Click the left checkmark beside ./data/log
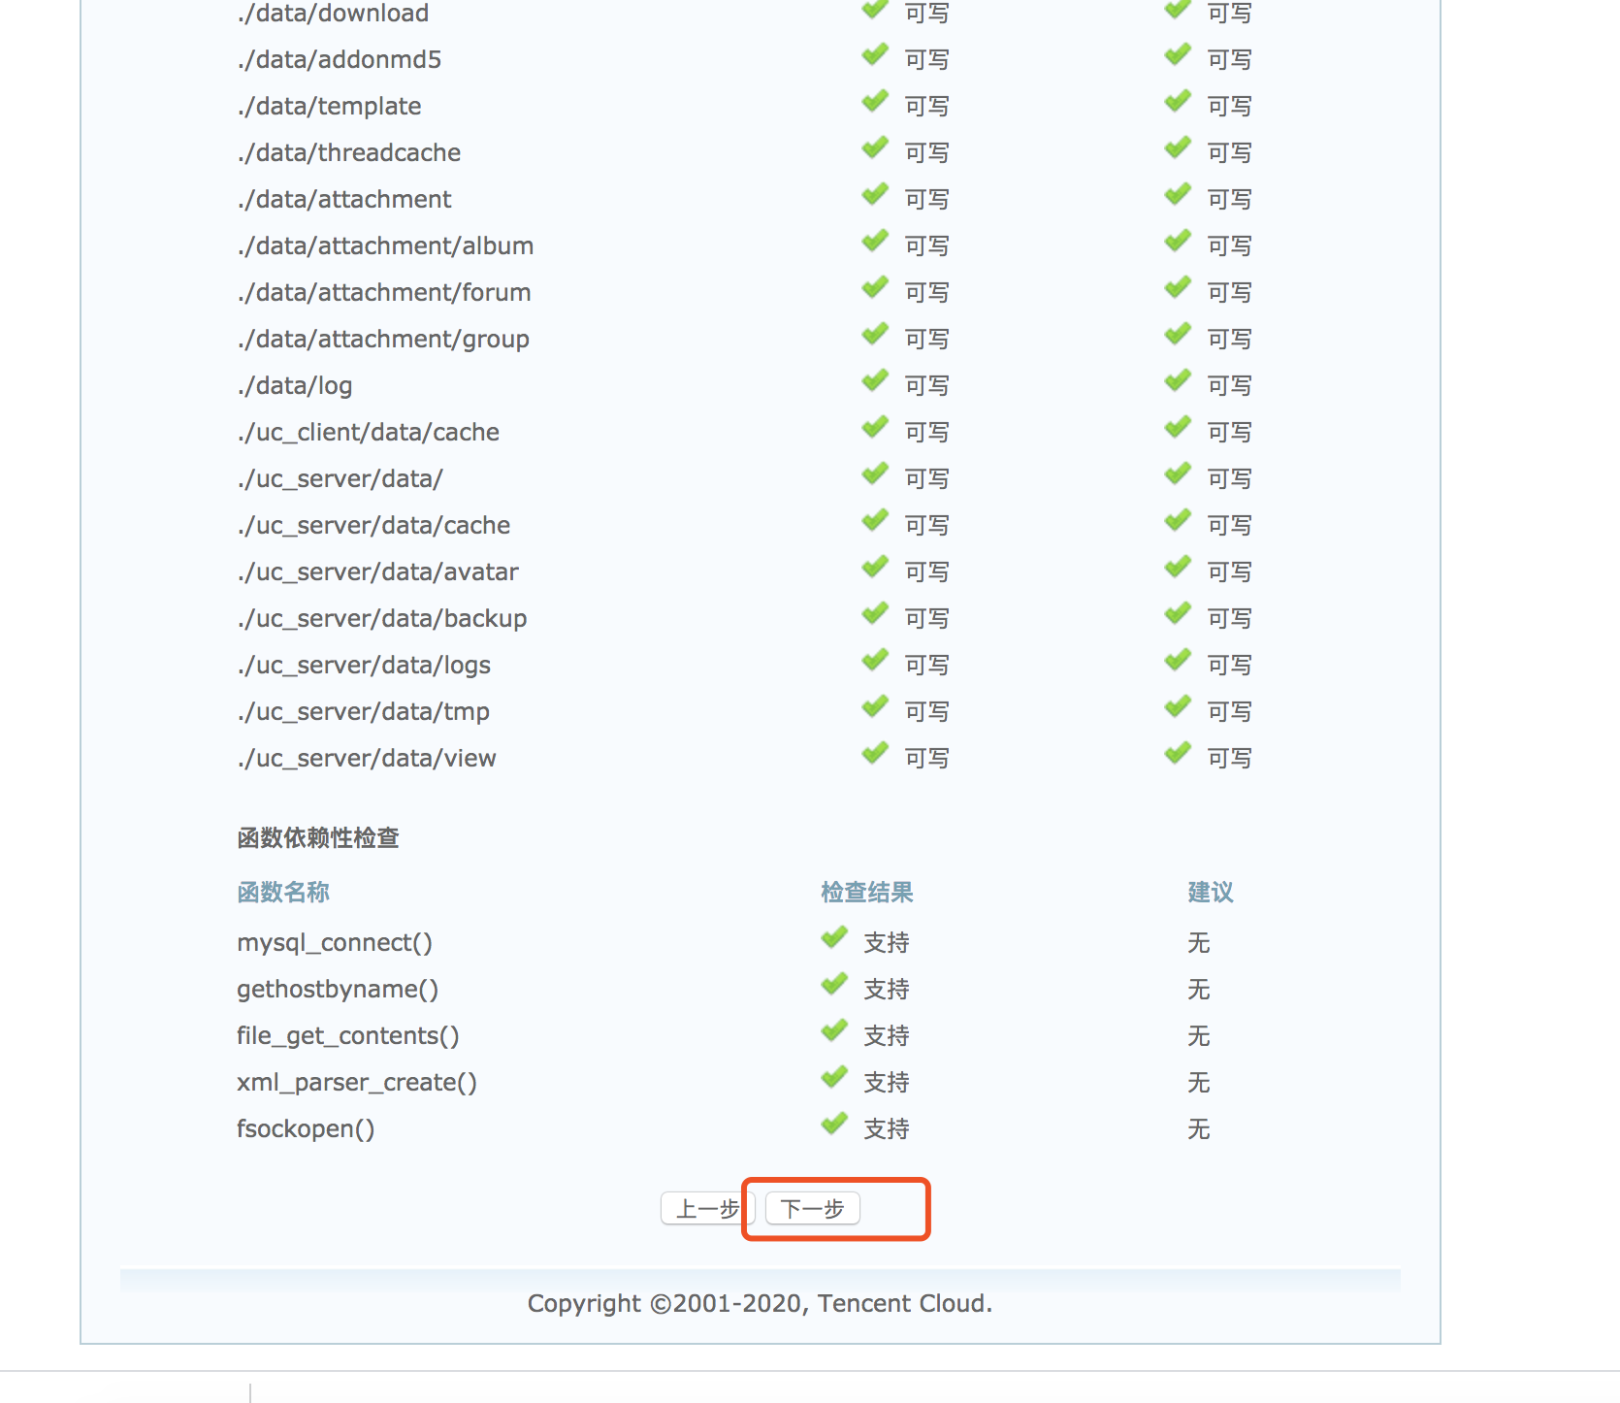 [875, 382]
